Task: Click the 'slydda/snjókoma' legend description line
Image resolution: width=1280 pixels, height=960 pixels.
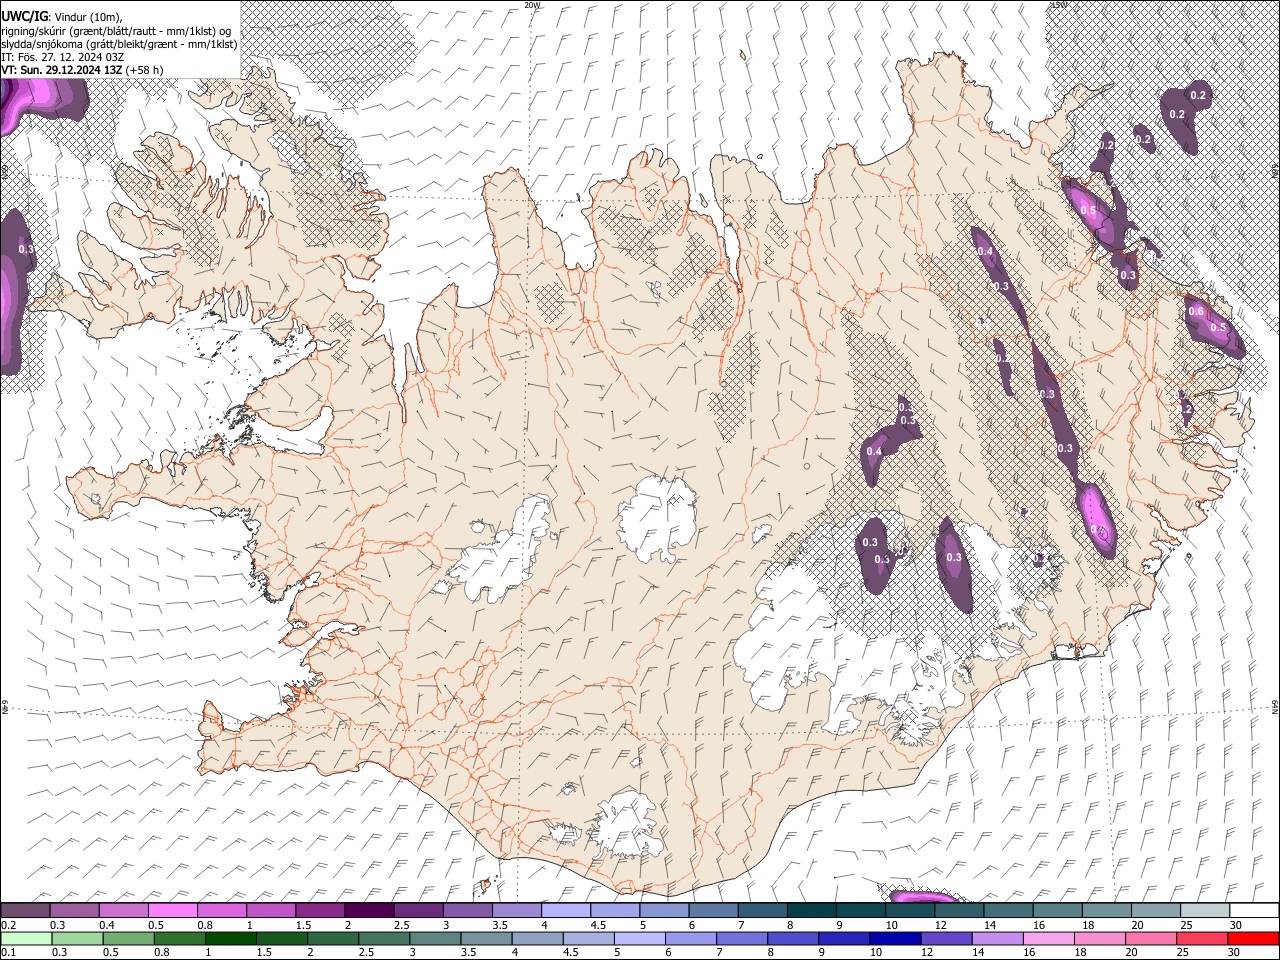Action: coord(119,44)
